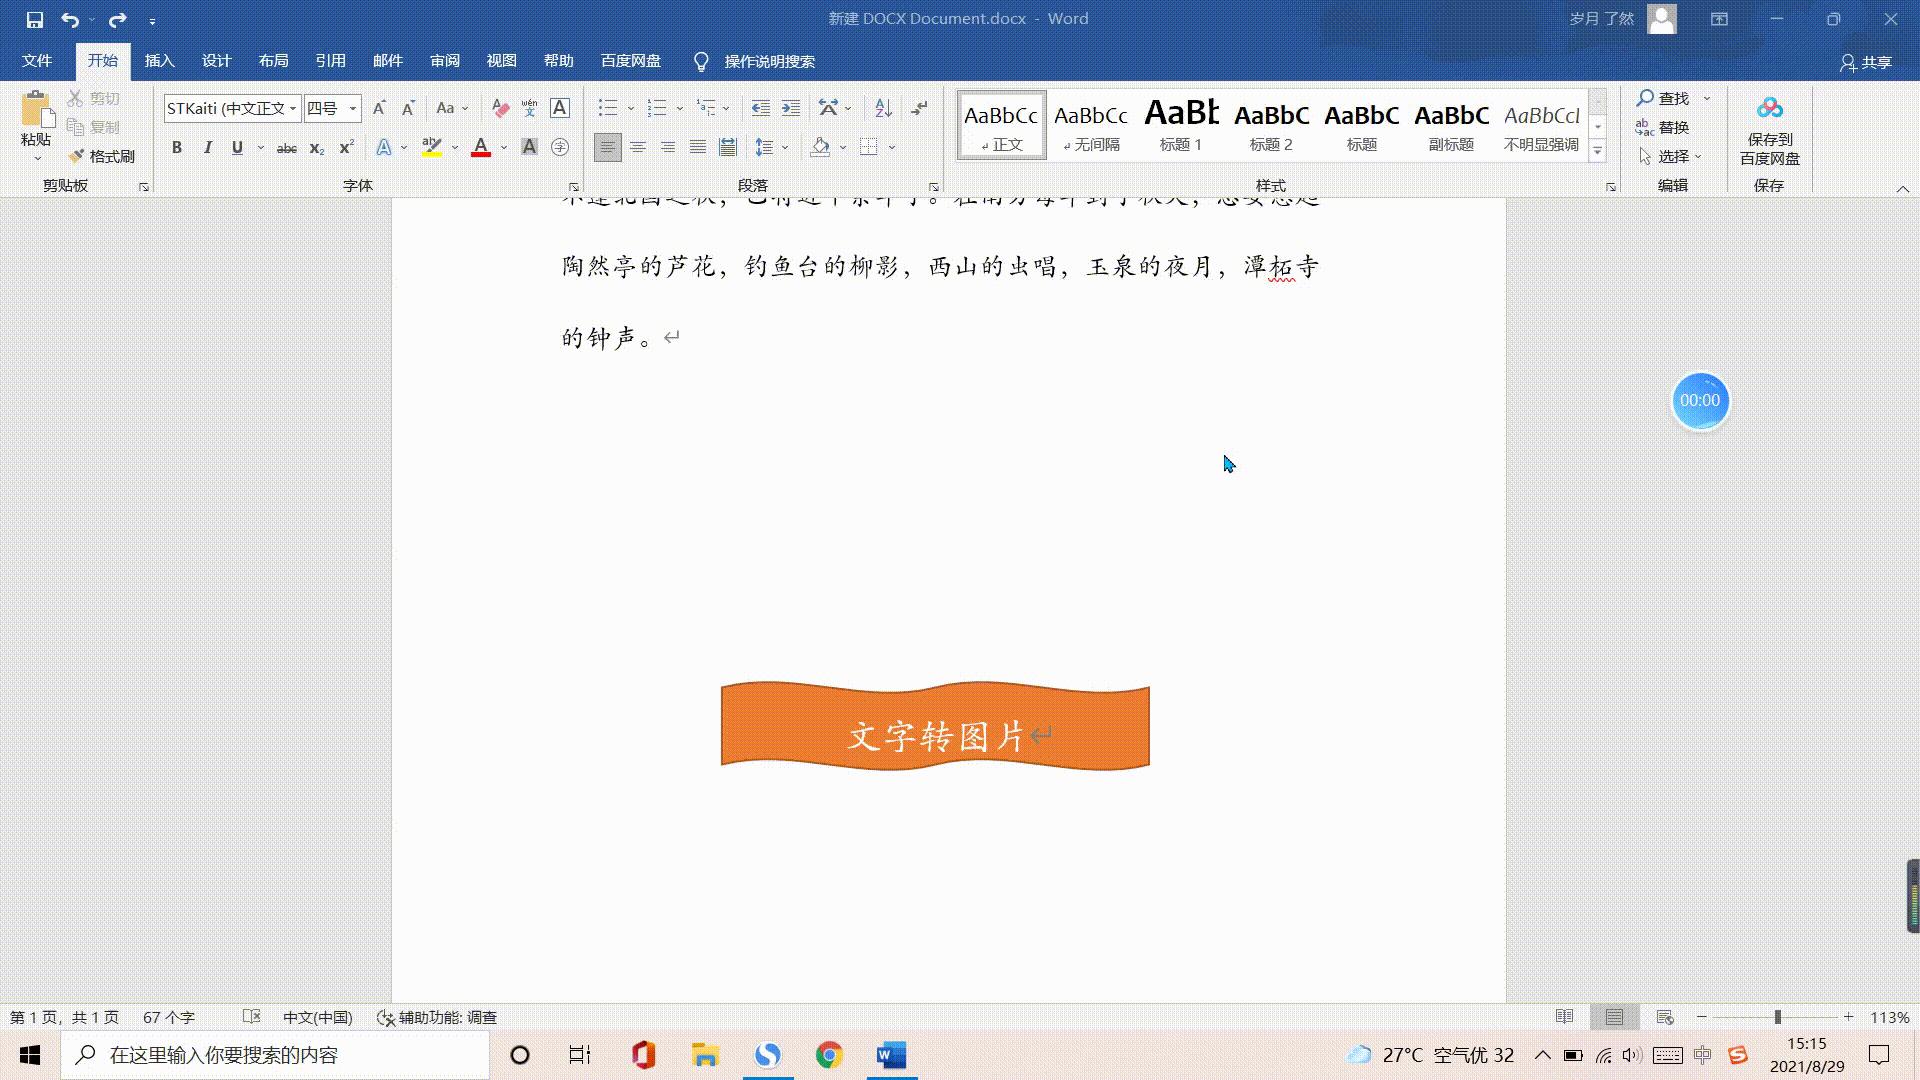Open the font size dropdown
The height and width of the screenshot is (1080, 1920).
coord(351,108)
